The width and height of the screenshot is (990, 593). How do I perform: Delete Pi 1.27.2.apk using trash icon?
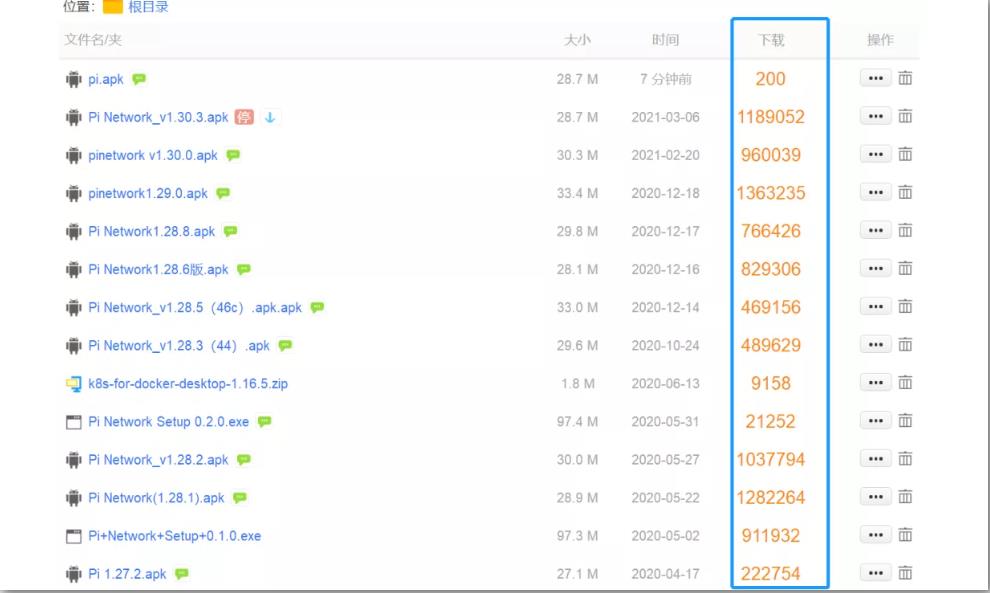905,573
